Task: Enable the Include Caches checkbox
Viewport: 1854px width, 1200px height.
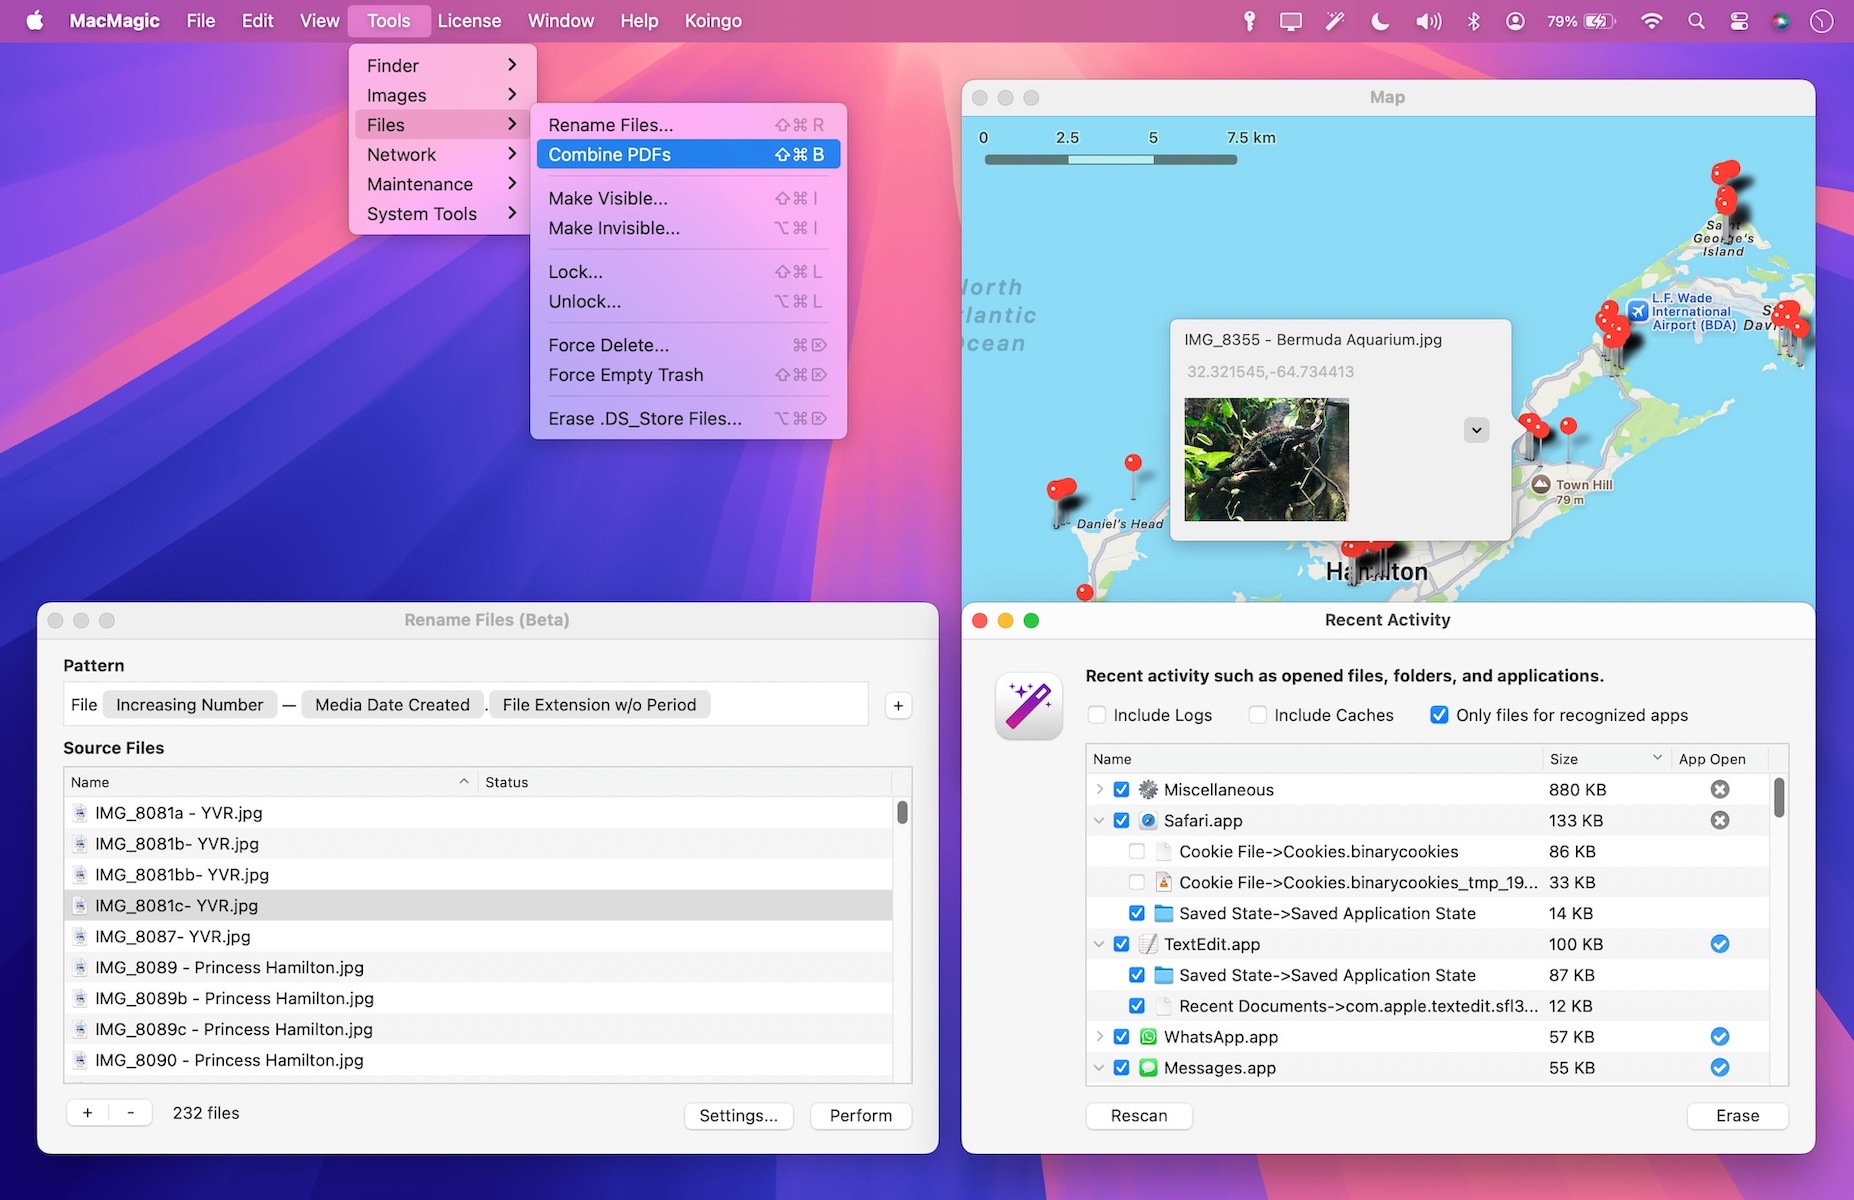Action: [1258, 715]
